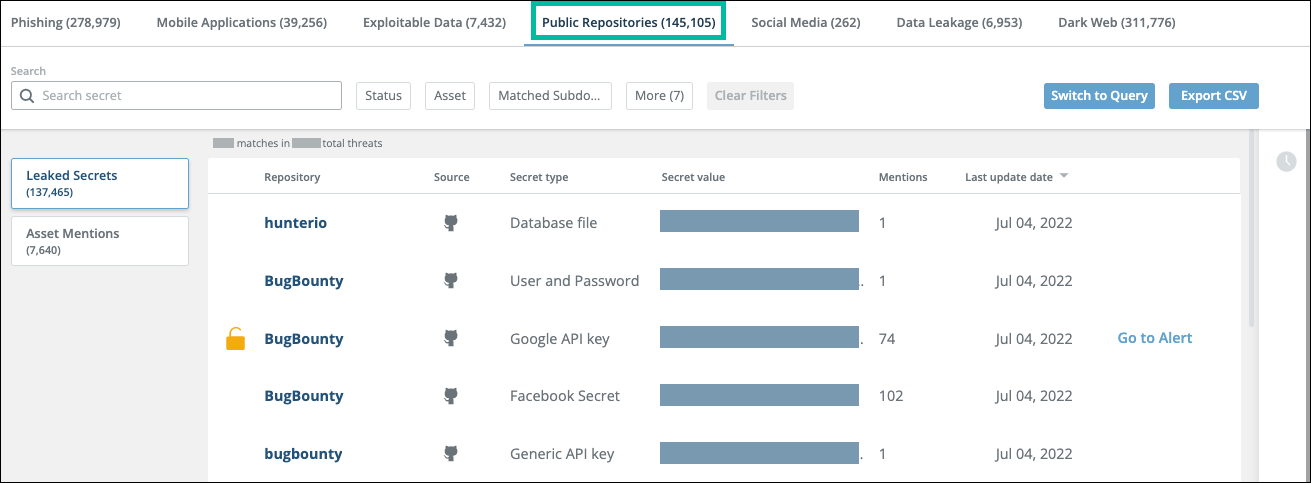Click the magnifier icon in the search box
The height and width of the screenshot is (483, 1311).
(x=27, y=96)
